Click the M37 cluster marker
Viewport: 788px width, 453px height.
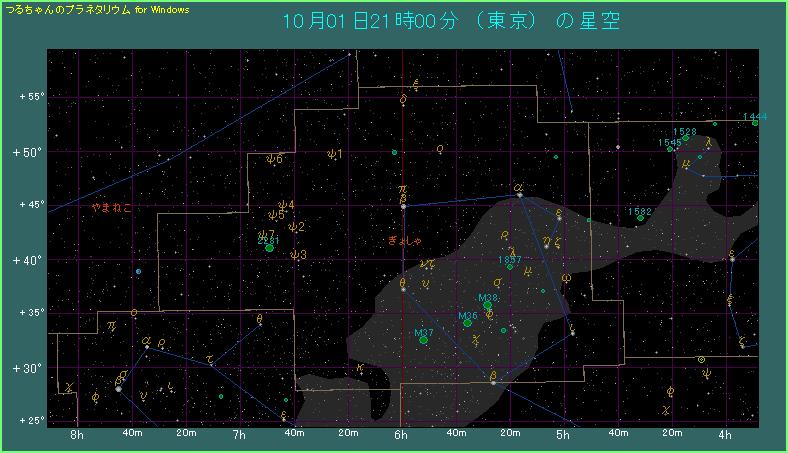pyautogui.click(x=424, y=340)
